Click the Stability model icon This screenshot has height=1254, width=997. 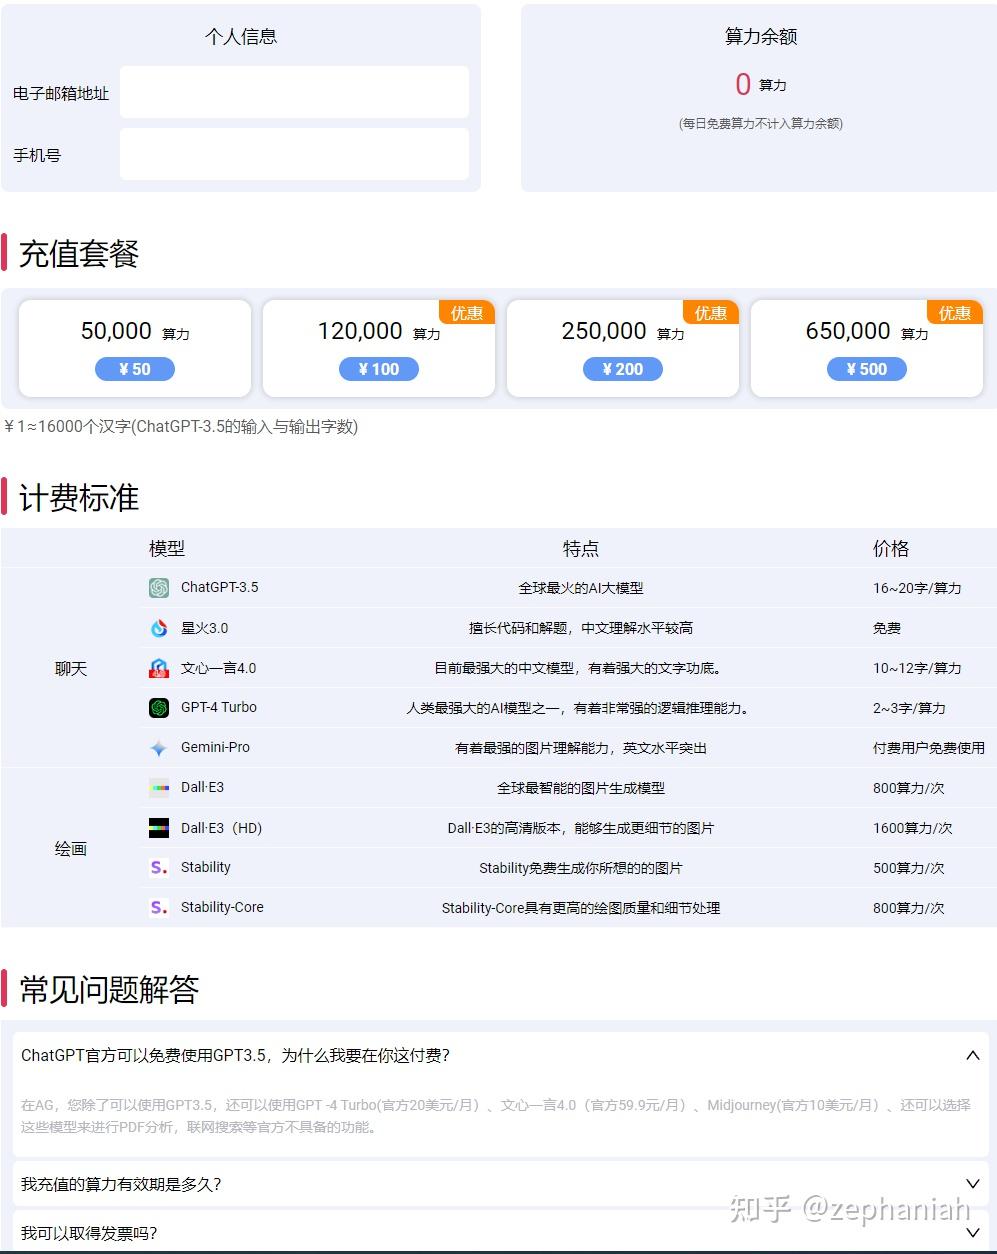[x=159, y=868]
